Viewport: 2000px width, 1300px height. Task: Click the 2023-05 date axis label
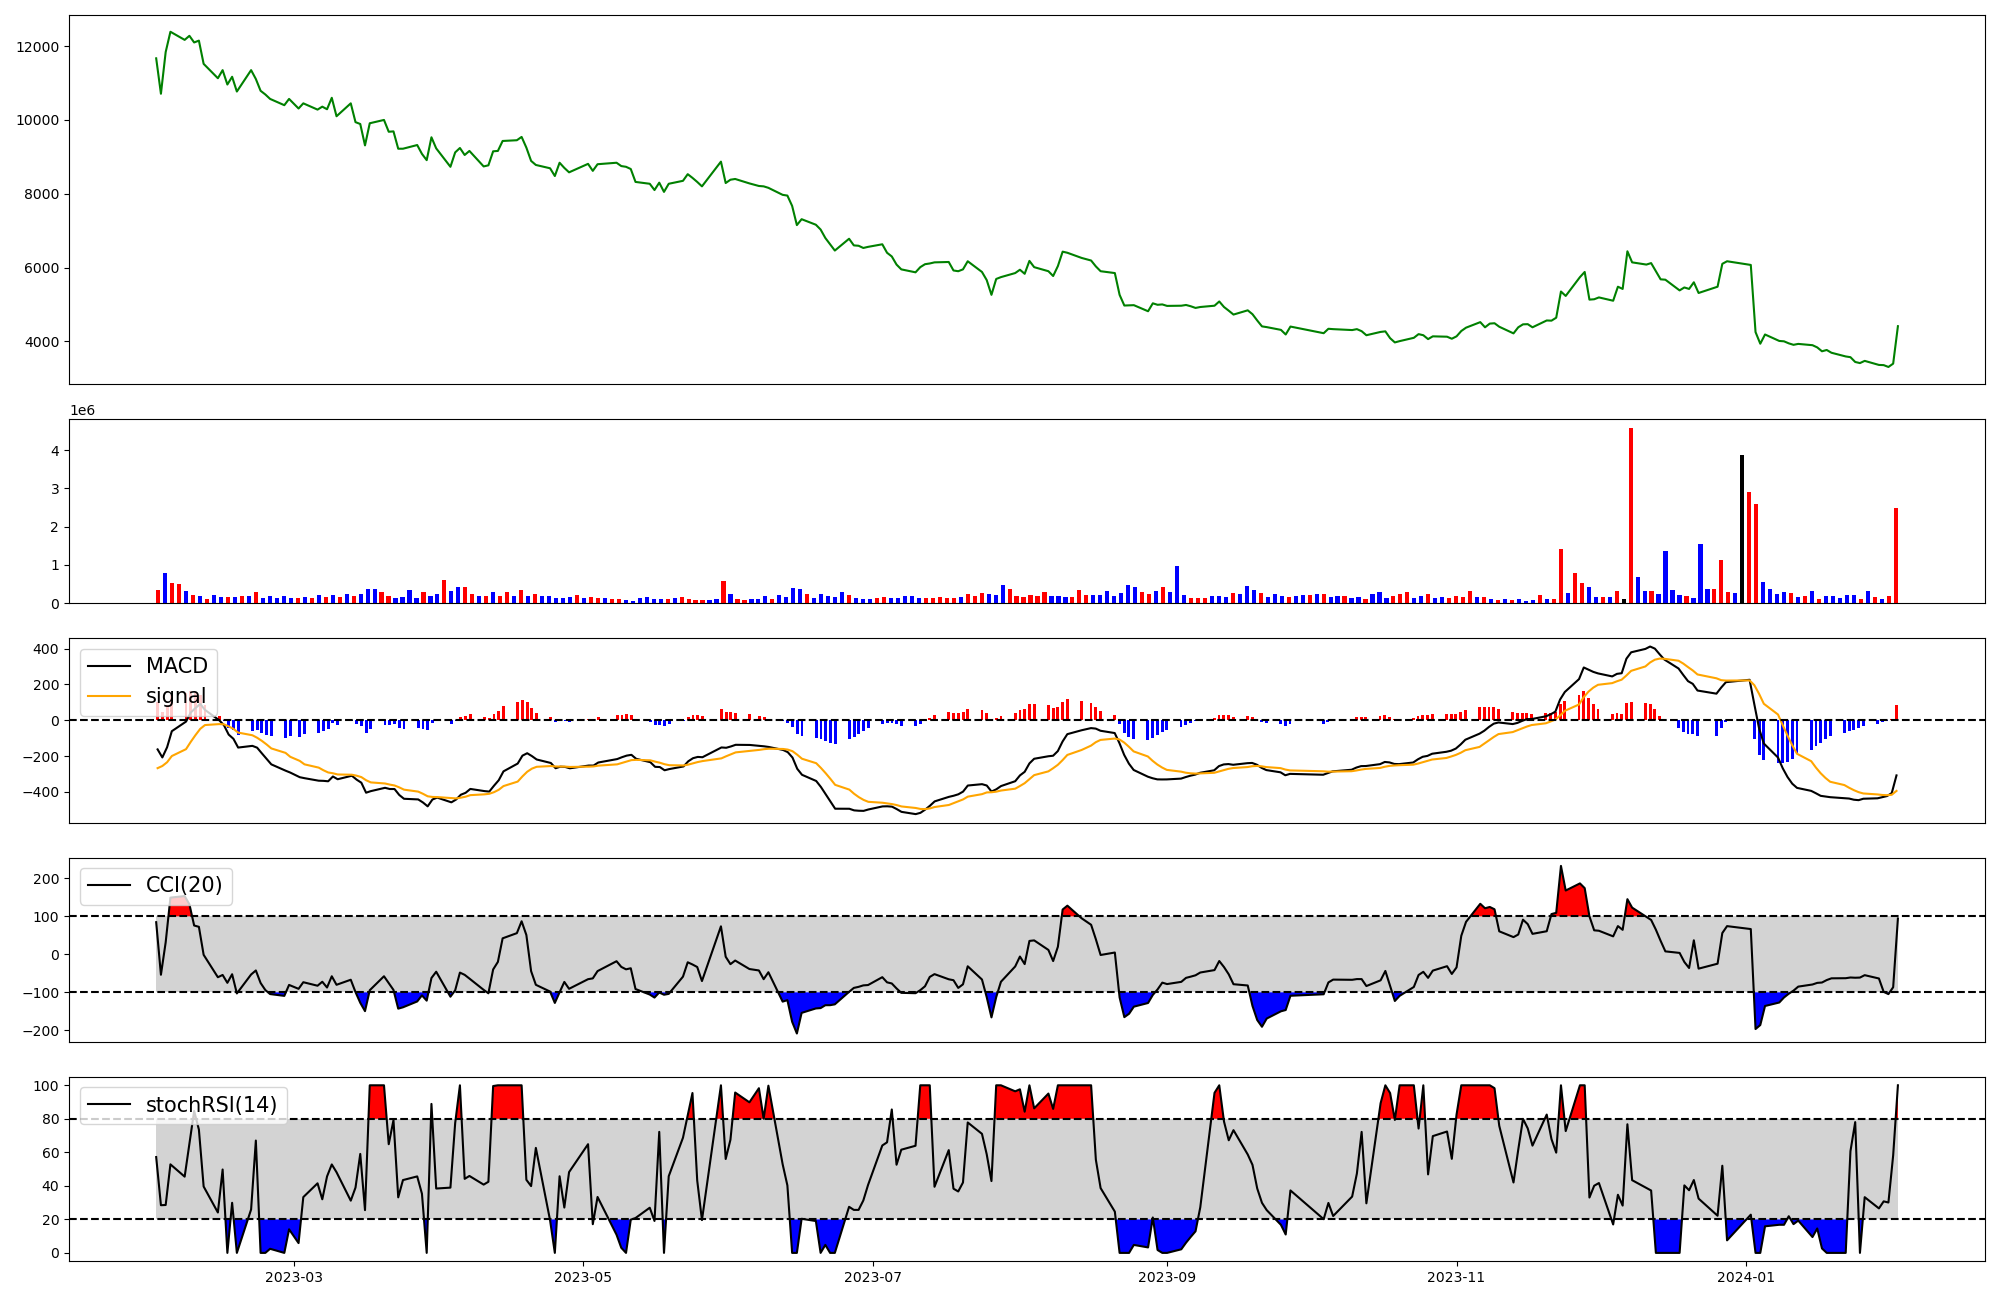(x=582, y=1277)
